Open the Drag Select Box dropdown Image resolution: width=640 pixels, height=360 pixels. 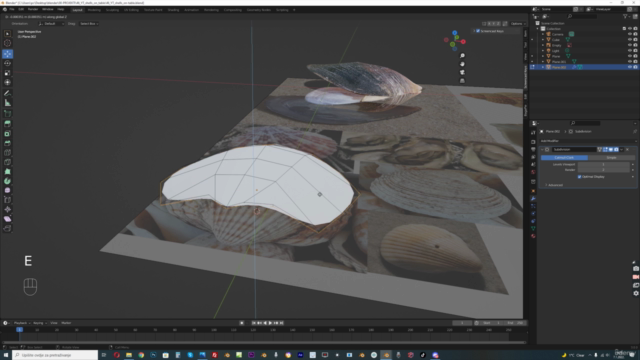point(89,24)
